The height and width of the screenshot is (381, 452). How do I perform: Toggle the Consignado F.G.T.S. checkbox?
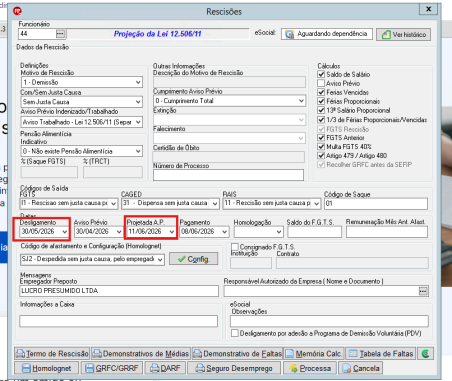tap(235, 247)
